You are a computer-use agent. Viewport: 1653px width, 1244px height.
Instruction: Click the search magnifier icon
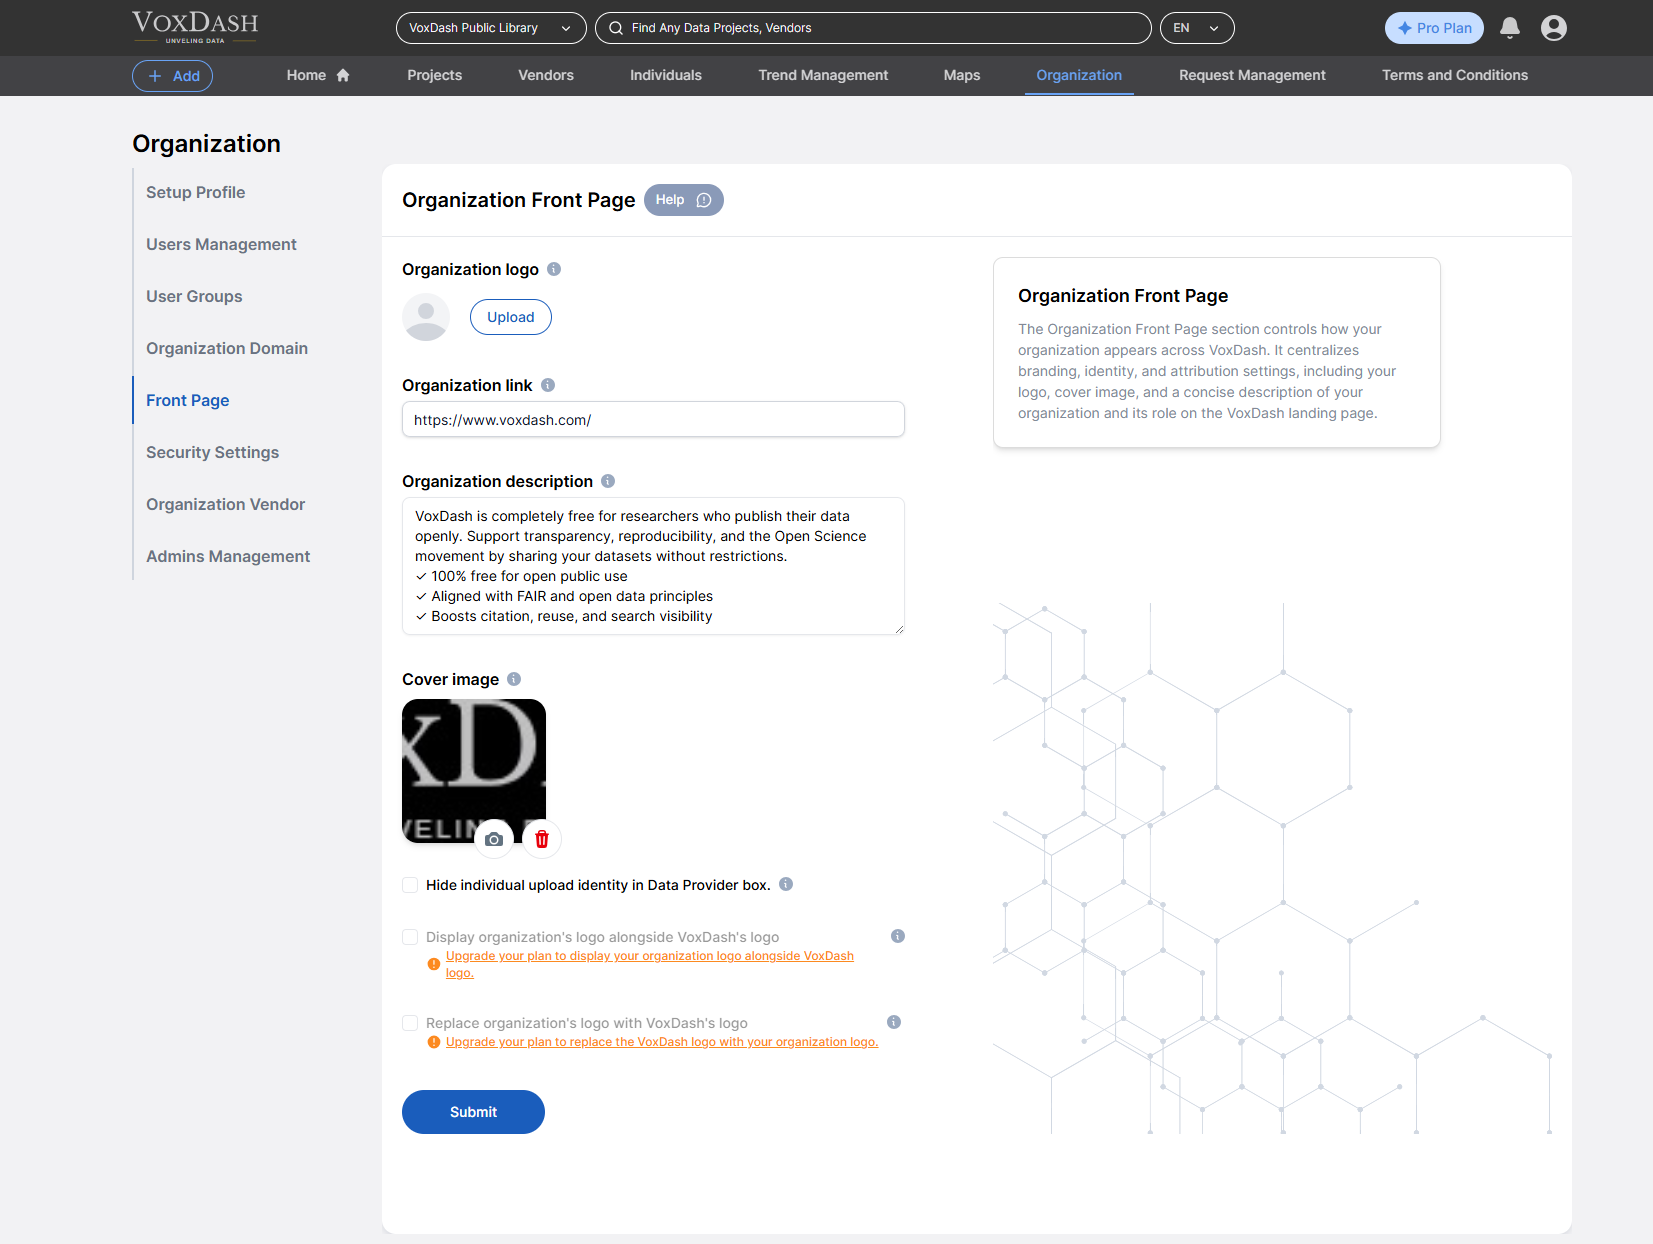click(x=616, y=28)
